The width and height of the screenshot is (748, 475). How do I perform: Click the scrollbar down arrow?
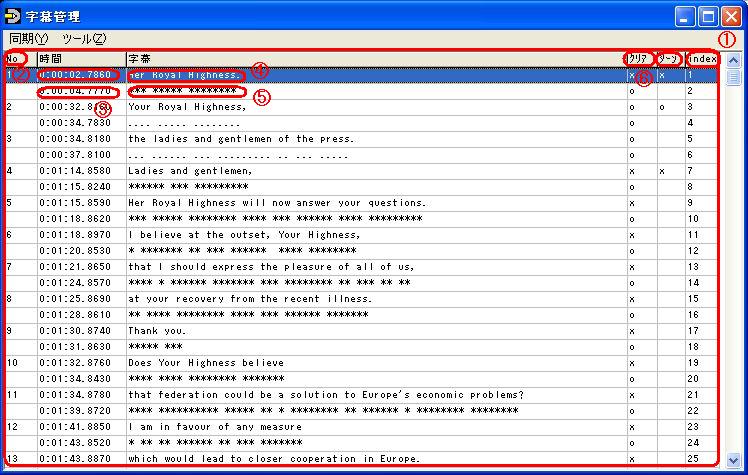tap(733, 460)
